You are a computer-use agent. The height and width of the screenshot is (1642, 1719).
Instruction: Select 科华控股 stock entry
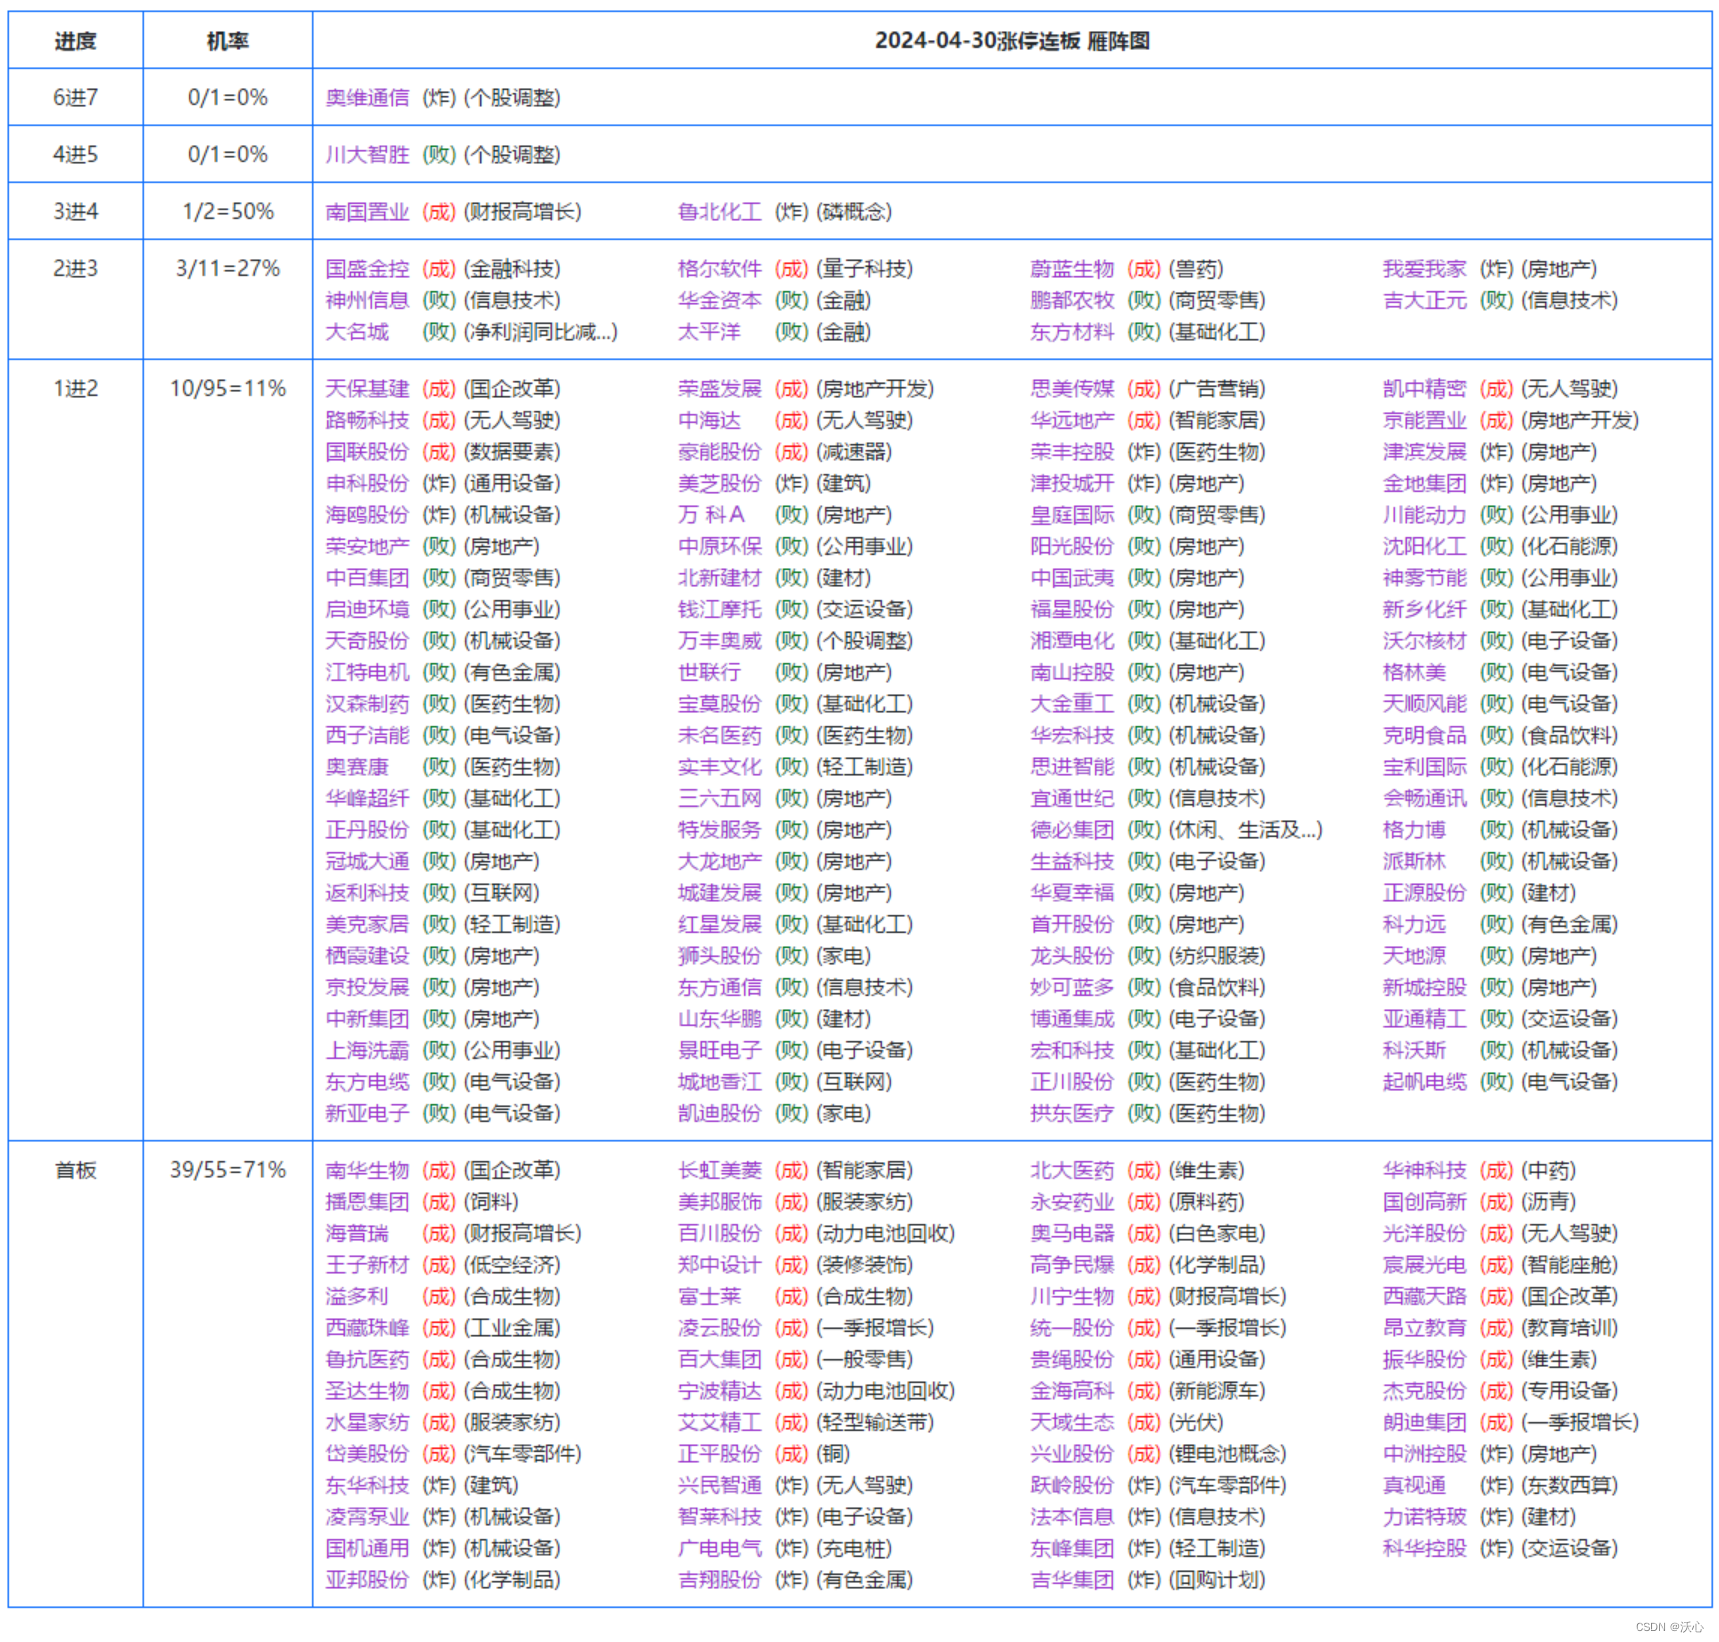1424,1548
